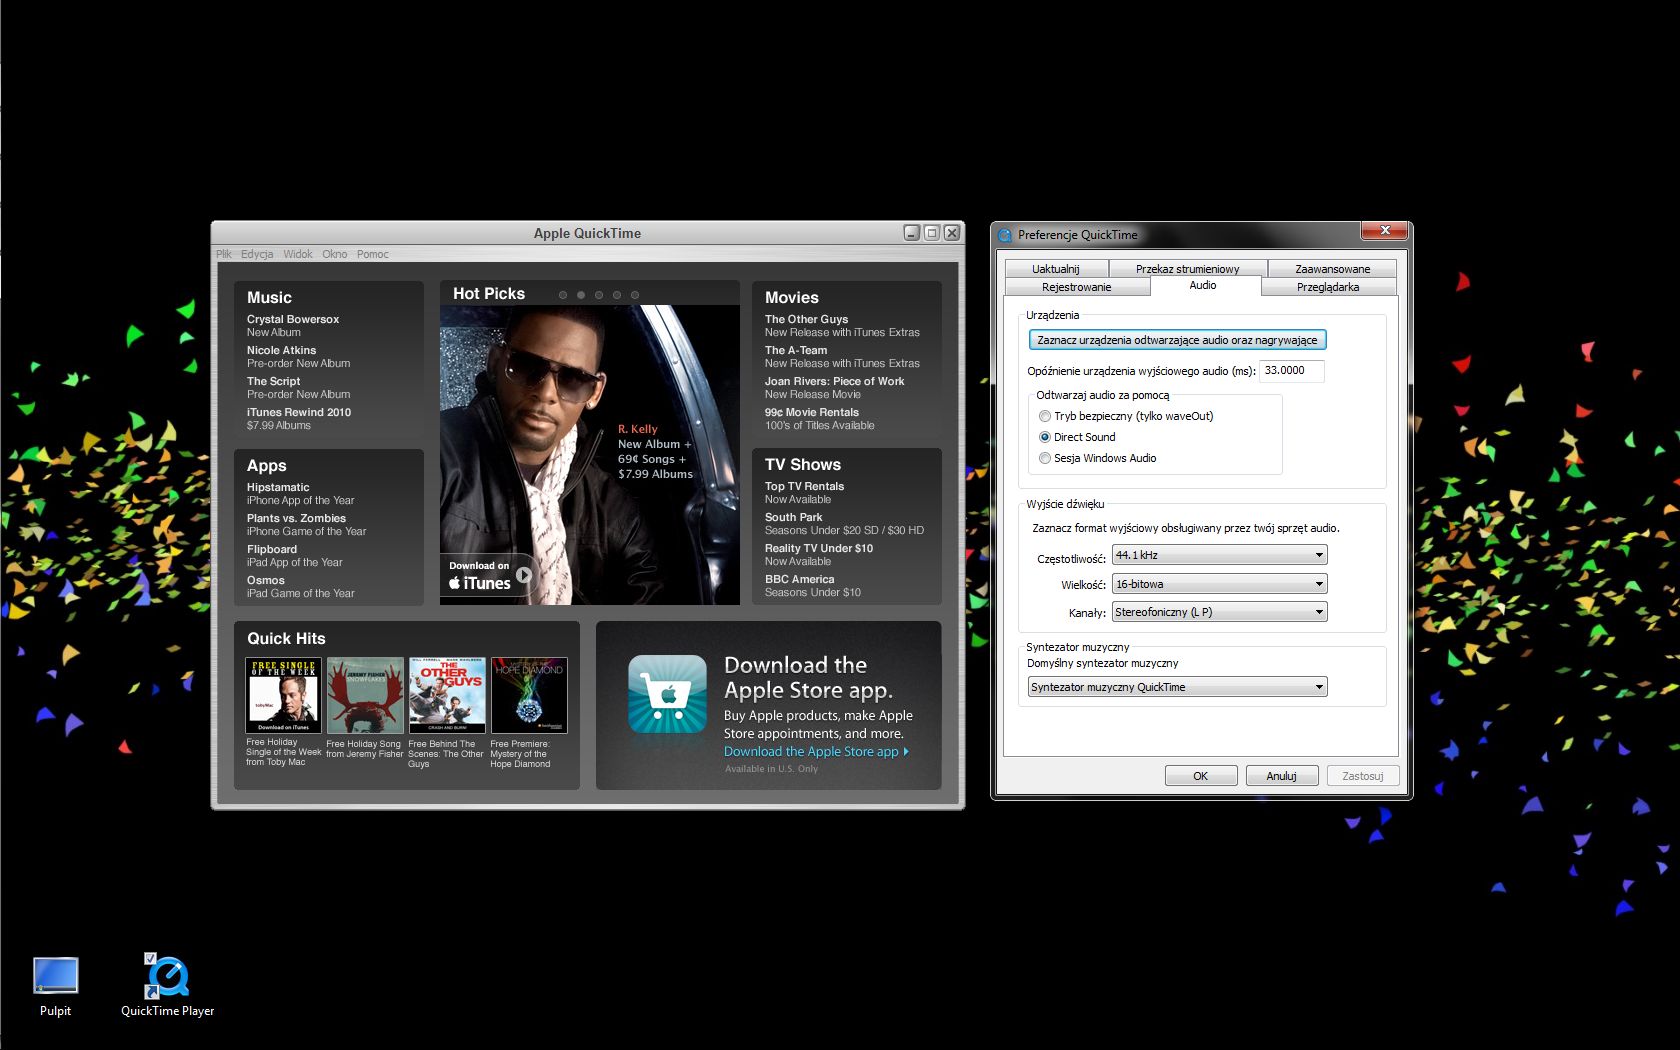Screen dimensions: 1680x1050
Task: Open Free Holiday Single of the Week thumbnail
Action: pyautogui.click(x=284, y=695)
